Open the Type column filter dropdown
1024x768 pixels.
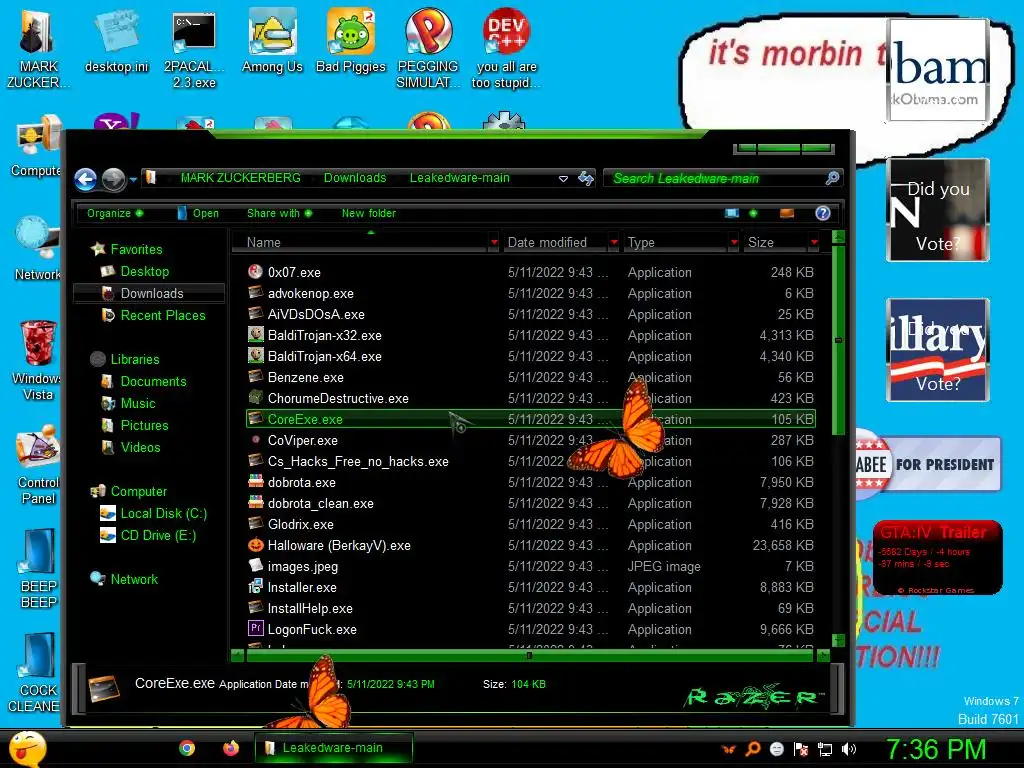734,242
